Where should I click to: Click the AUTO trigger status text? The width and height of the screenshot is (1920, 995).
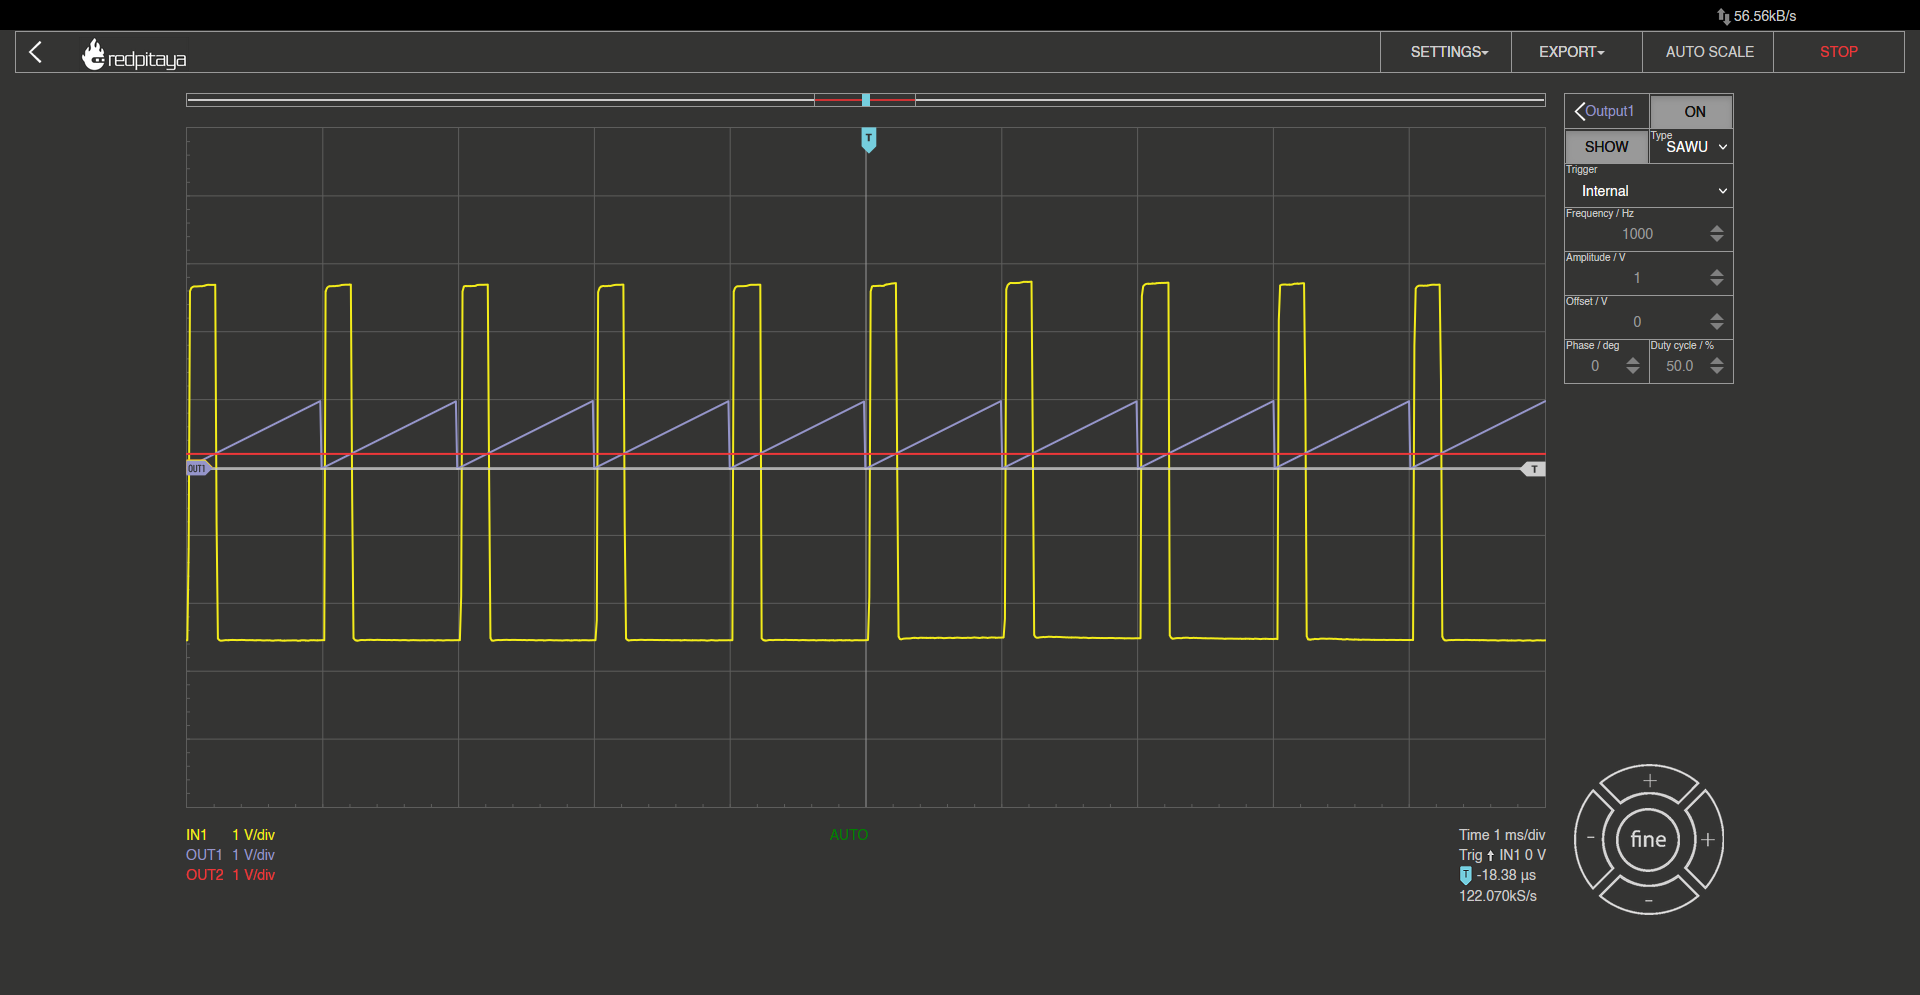pyautogui.click(x=849, y=835)
